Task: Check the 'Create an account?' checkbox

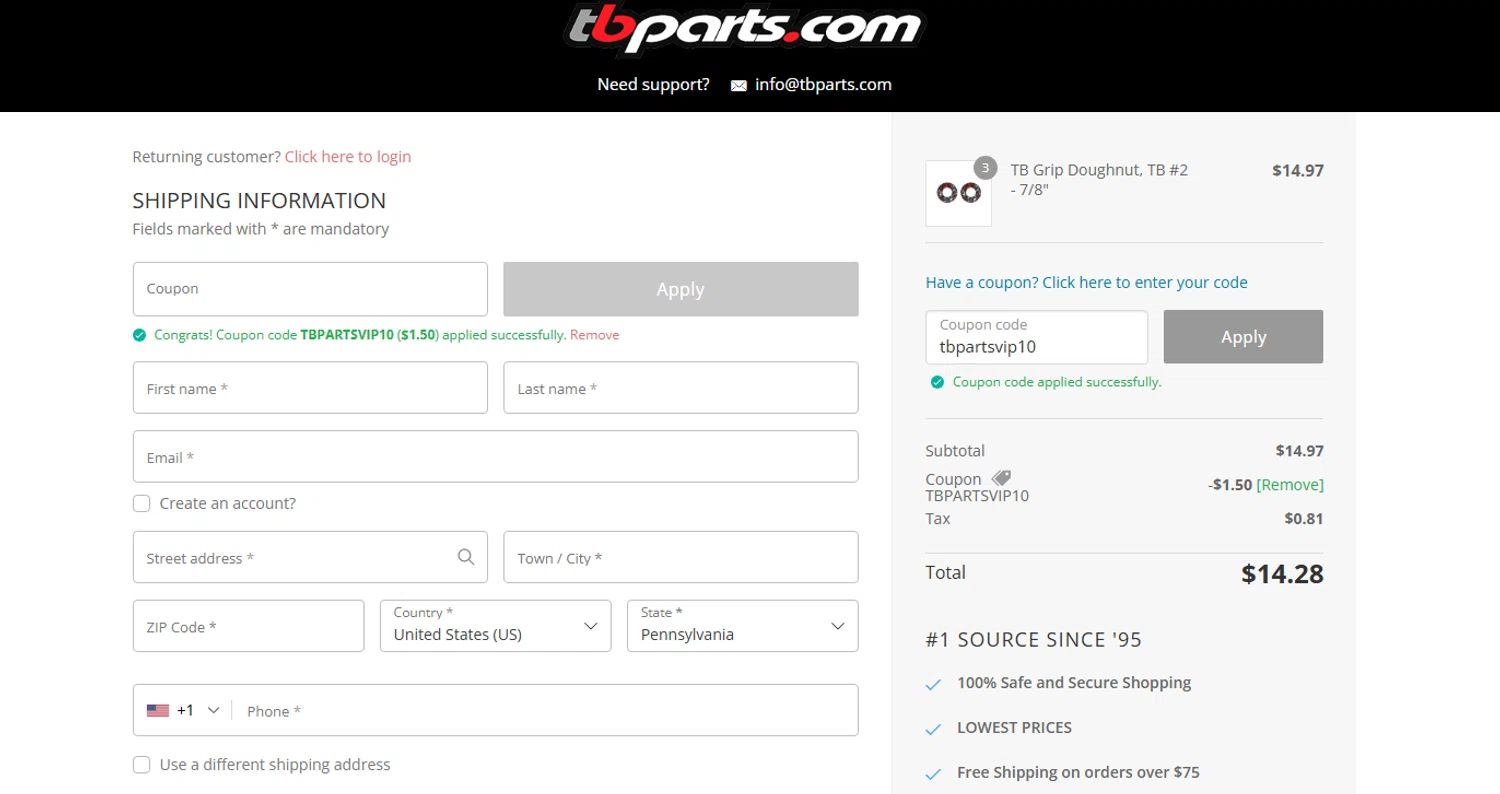Action: [142, 503]
